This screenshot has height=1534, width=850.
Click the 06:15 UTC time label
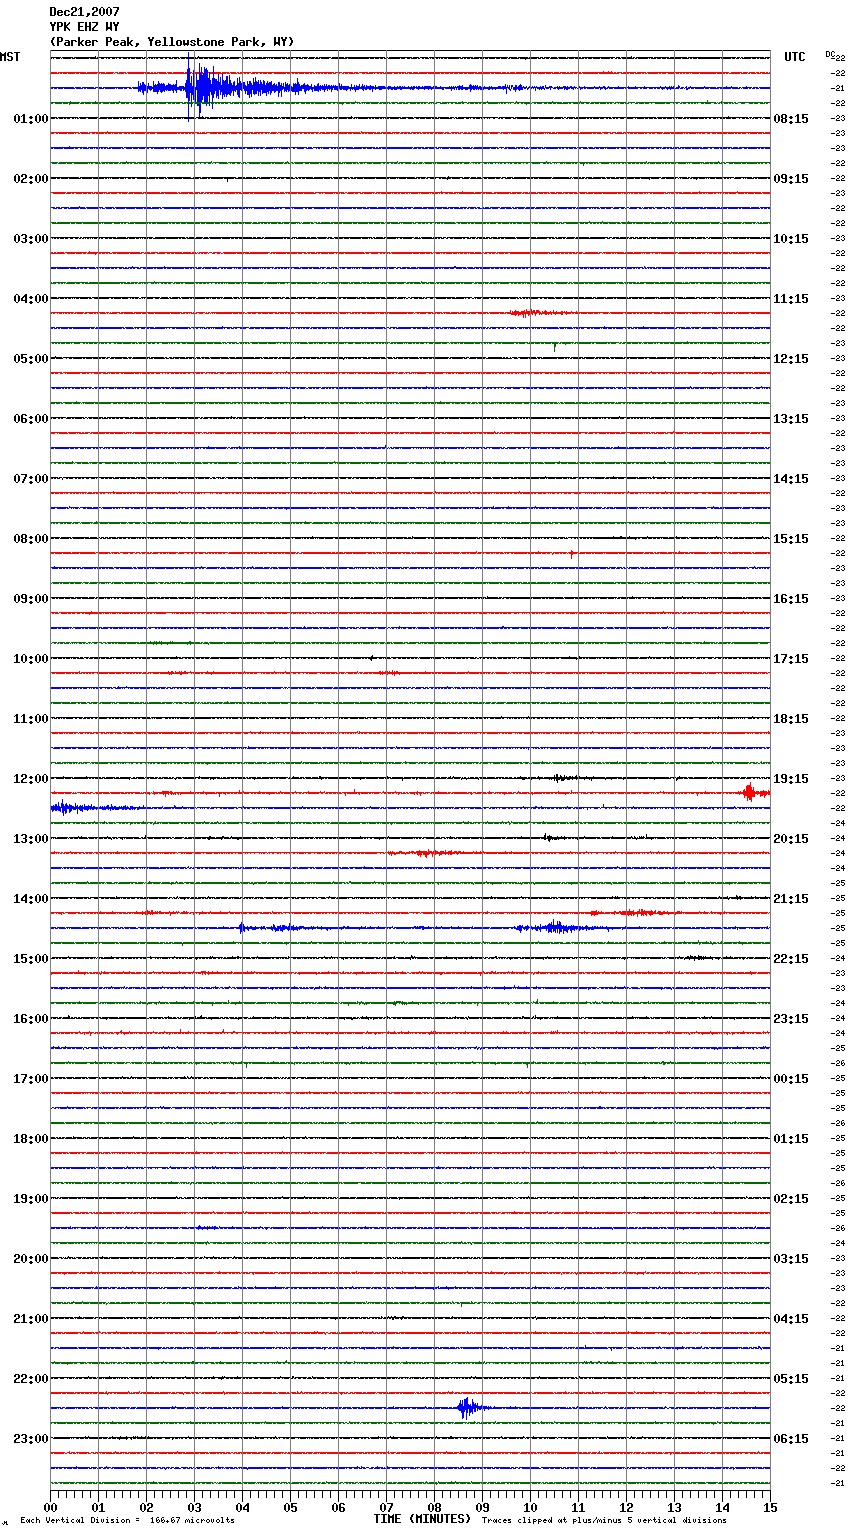pos(791,1439)
